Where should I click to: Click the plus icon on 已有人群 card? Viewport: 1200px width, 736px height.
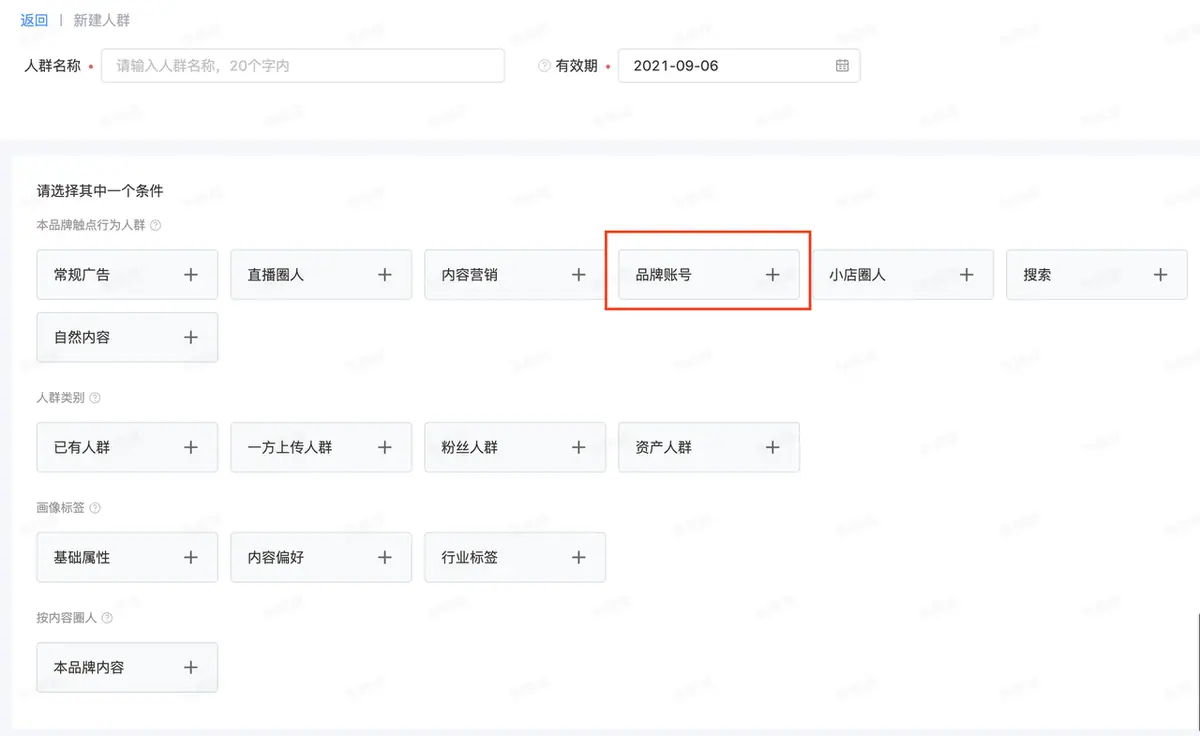pyautogui.click(x=191, y=447)
